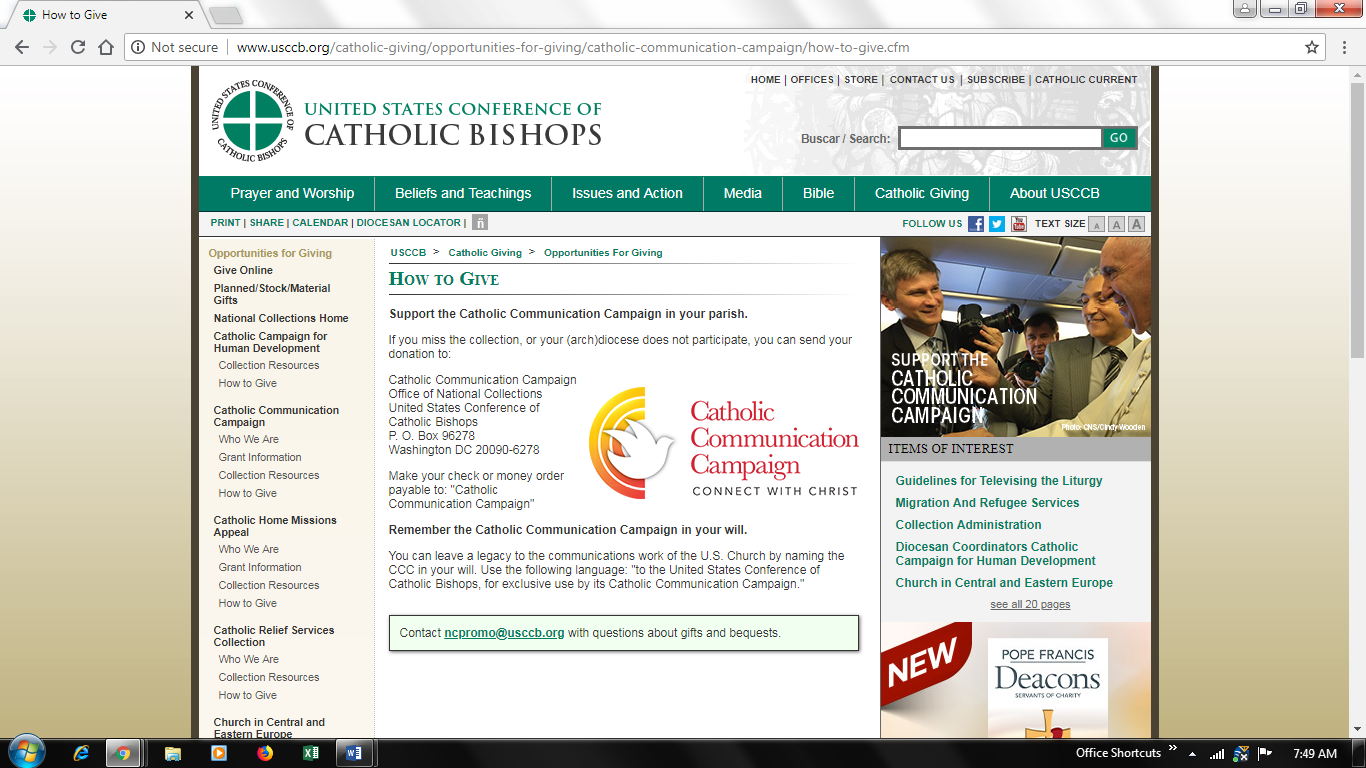Open the media player taskbar icon
This screenshot has width=1366, height=768.
(x=219, y=753)
